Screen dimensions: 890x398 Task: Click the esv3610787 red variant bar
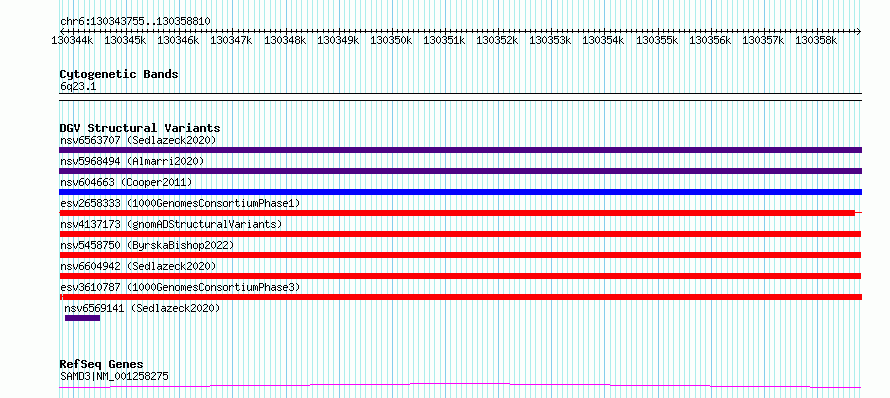pyautogui.click(x=460, y=297)
